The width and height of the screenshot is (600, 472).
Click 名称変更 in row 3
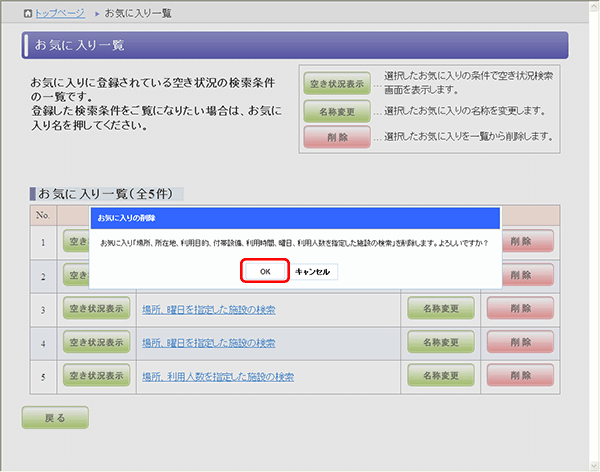[x=441, y=308]
